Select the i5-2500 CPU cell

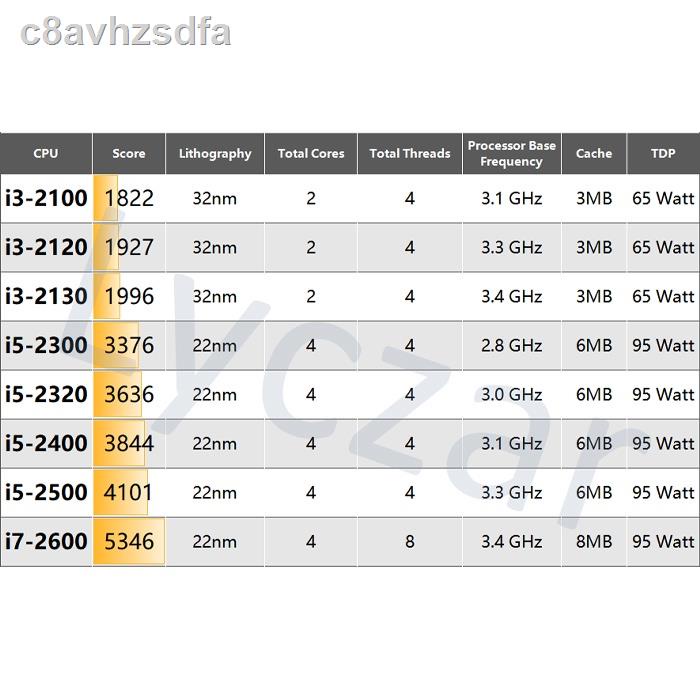click(x=46, y=492)
